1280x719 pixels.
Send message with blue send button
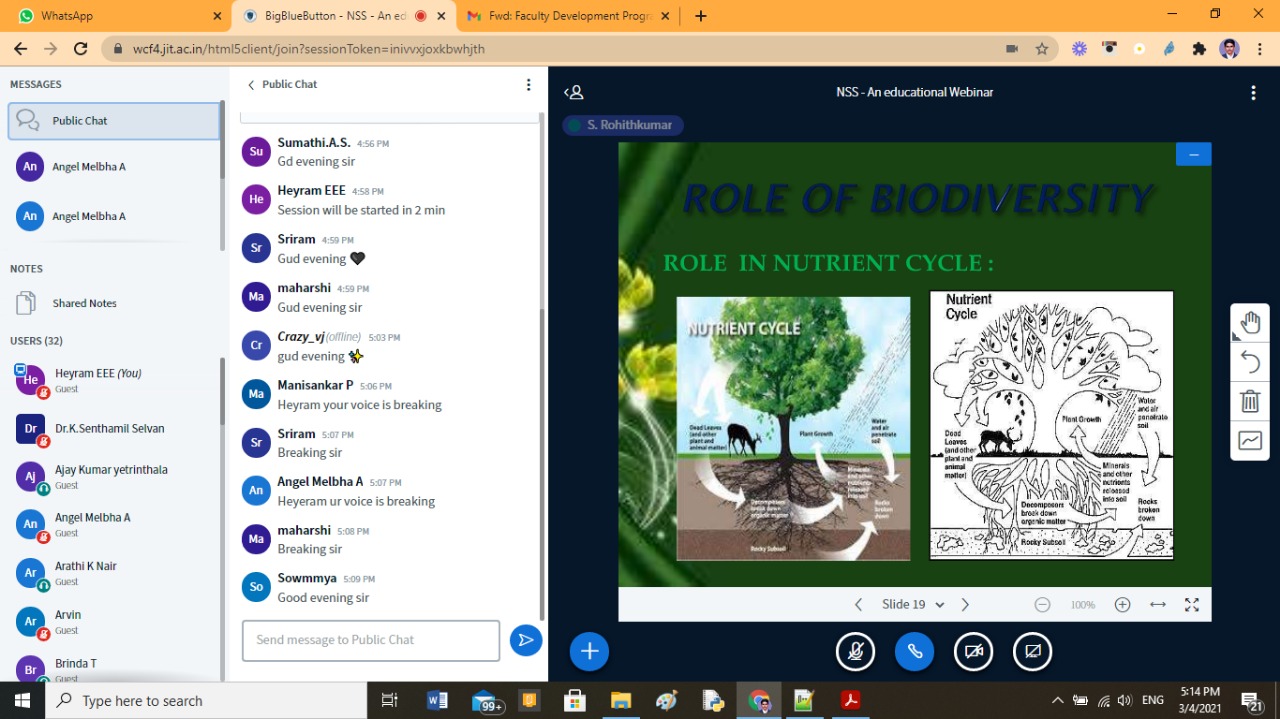(x=526, y=640)
